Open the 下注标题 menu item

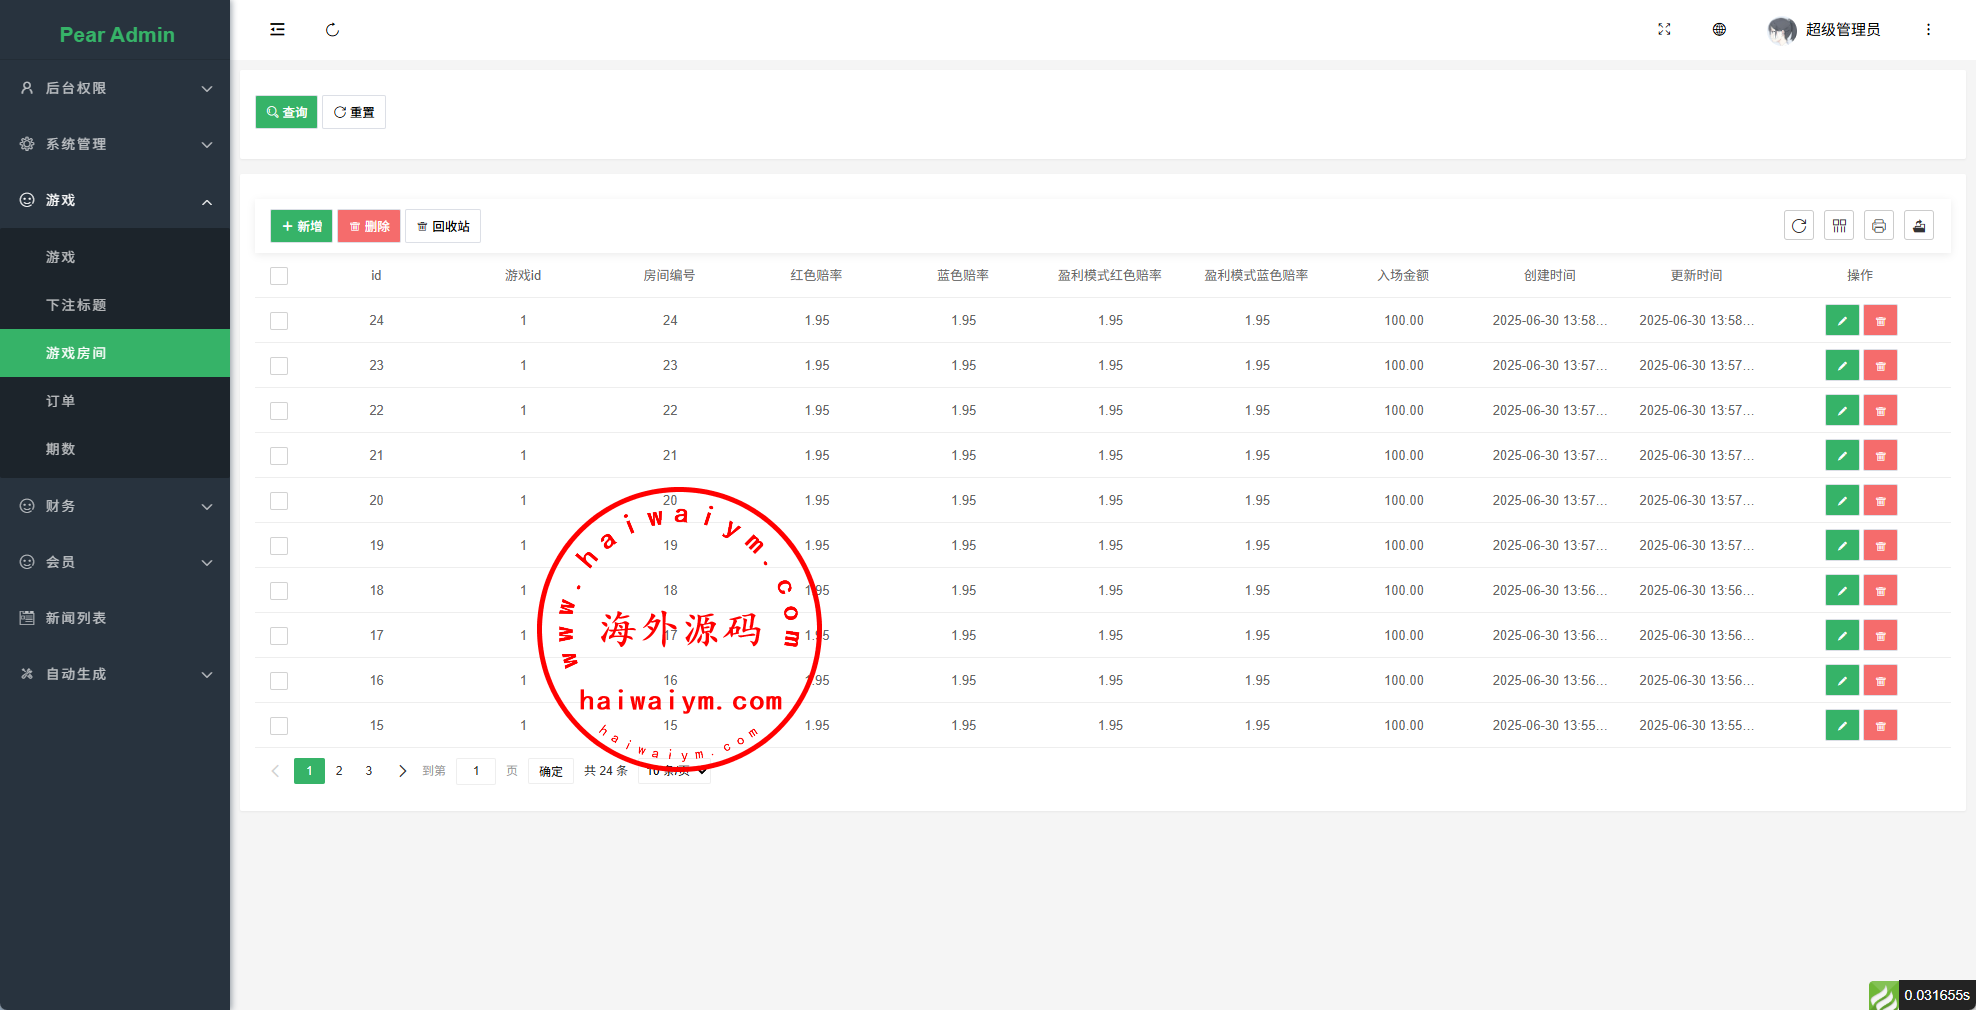tap(76, 305)
